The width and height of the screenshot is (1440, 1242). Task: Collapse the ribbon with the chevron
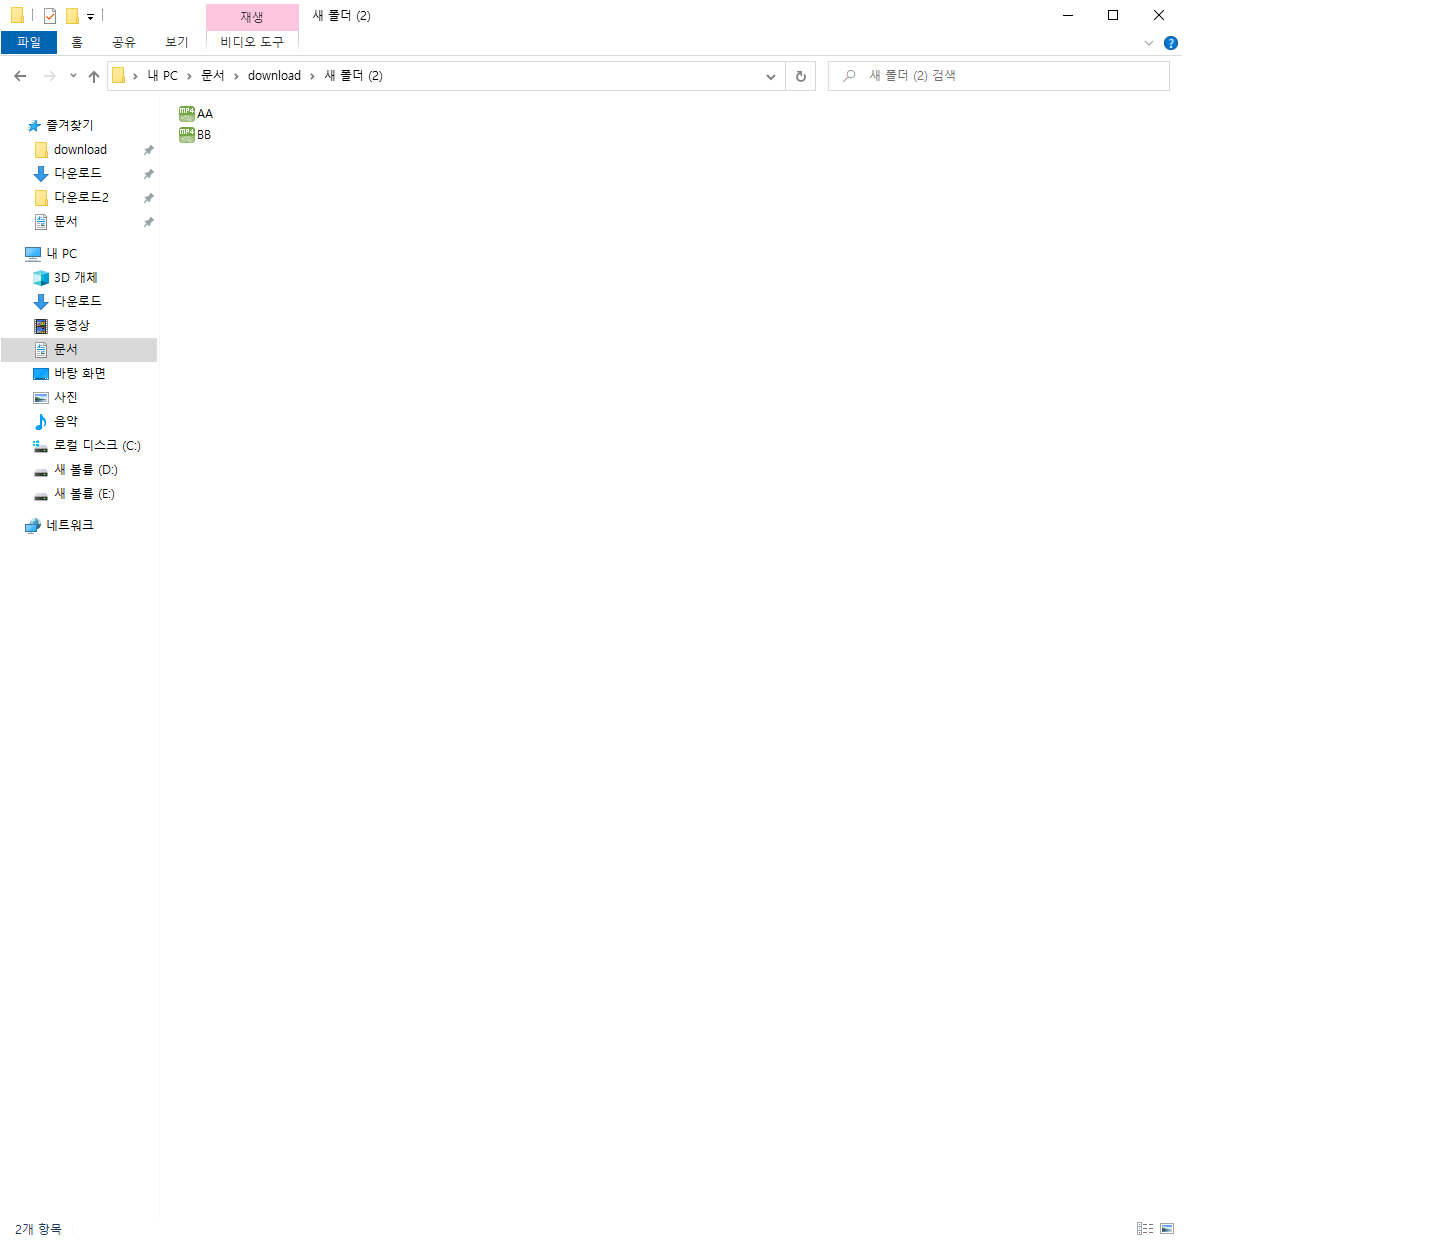(1148, 43)
